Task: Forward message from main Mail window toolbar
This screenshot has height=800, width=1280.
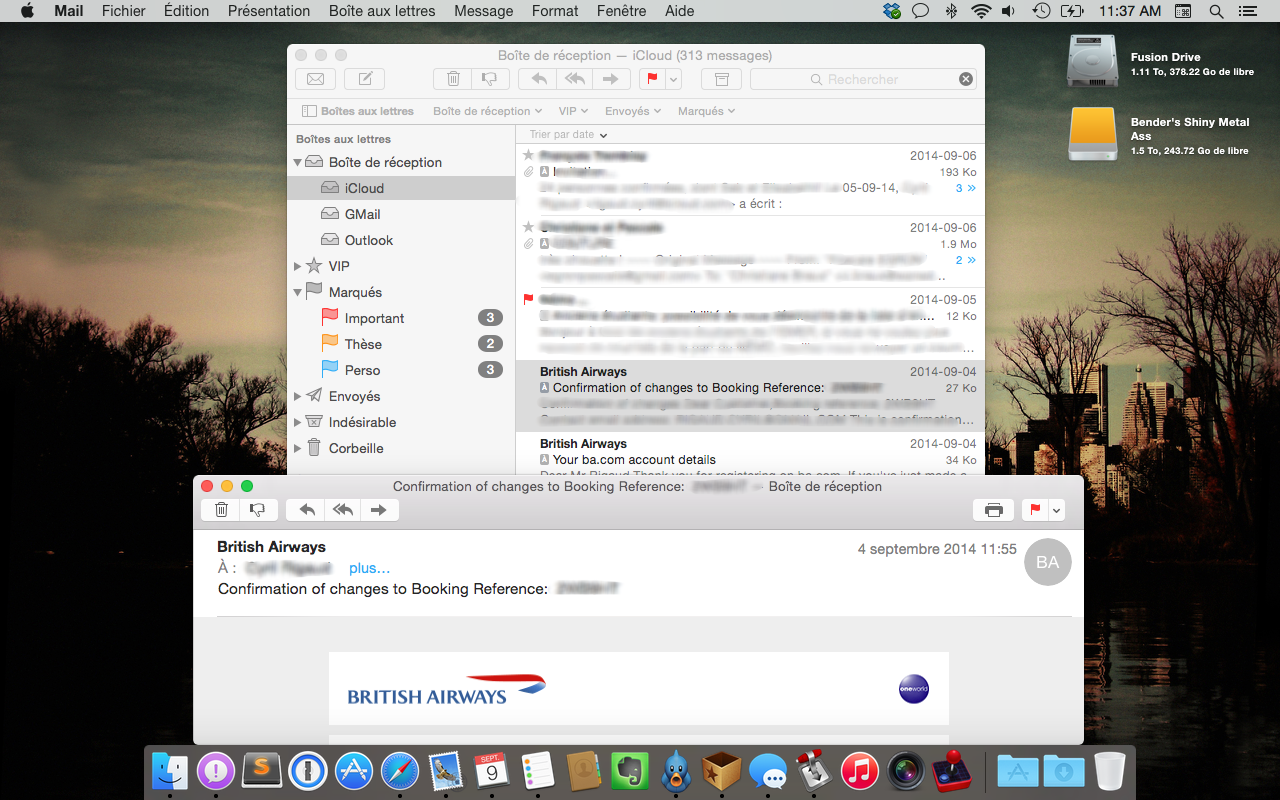Action: [x=610, y=79]
